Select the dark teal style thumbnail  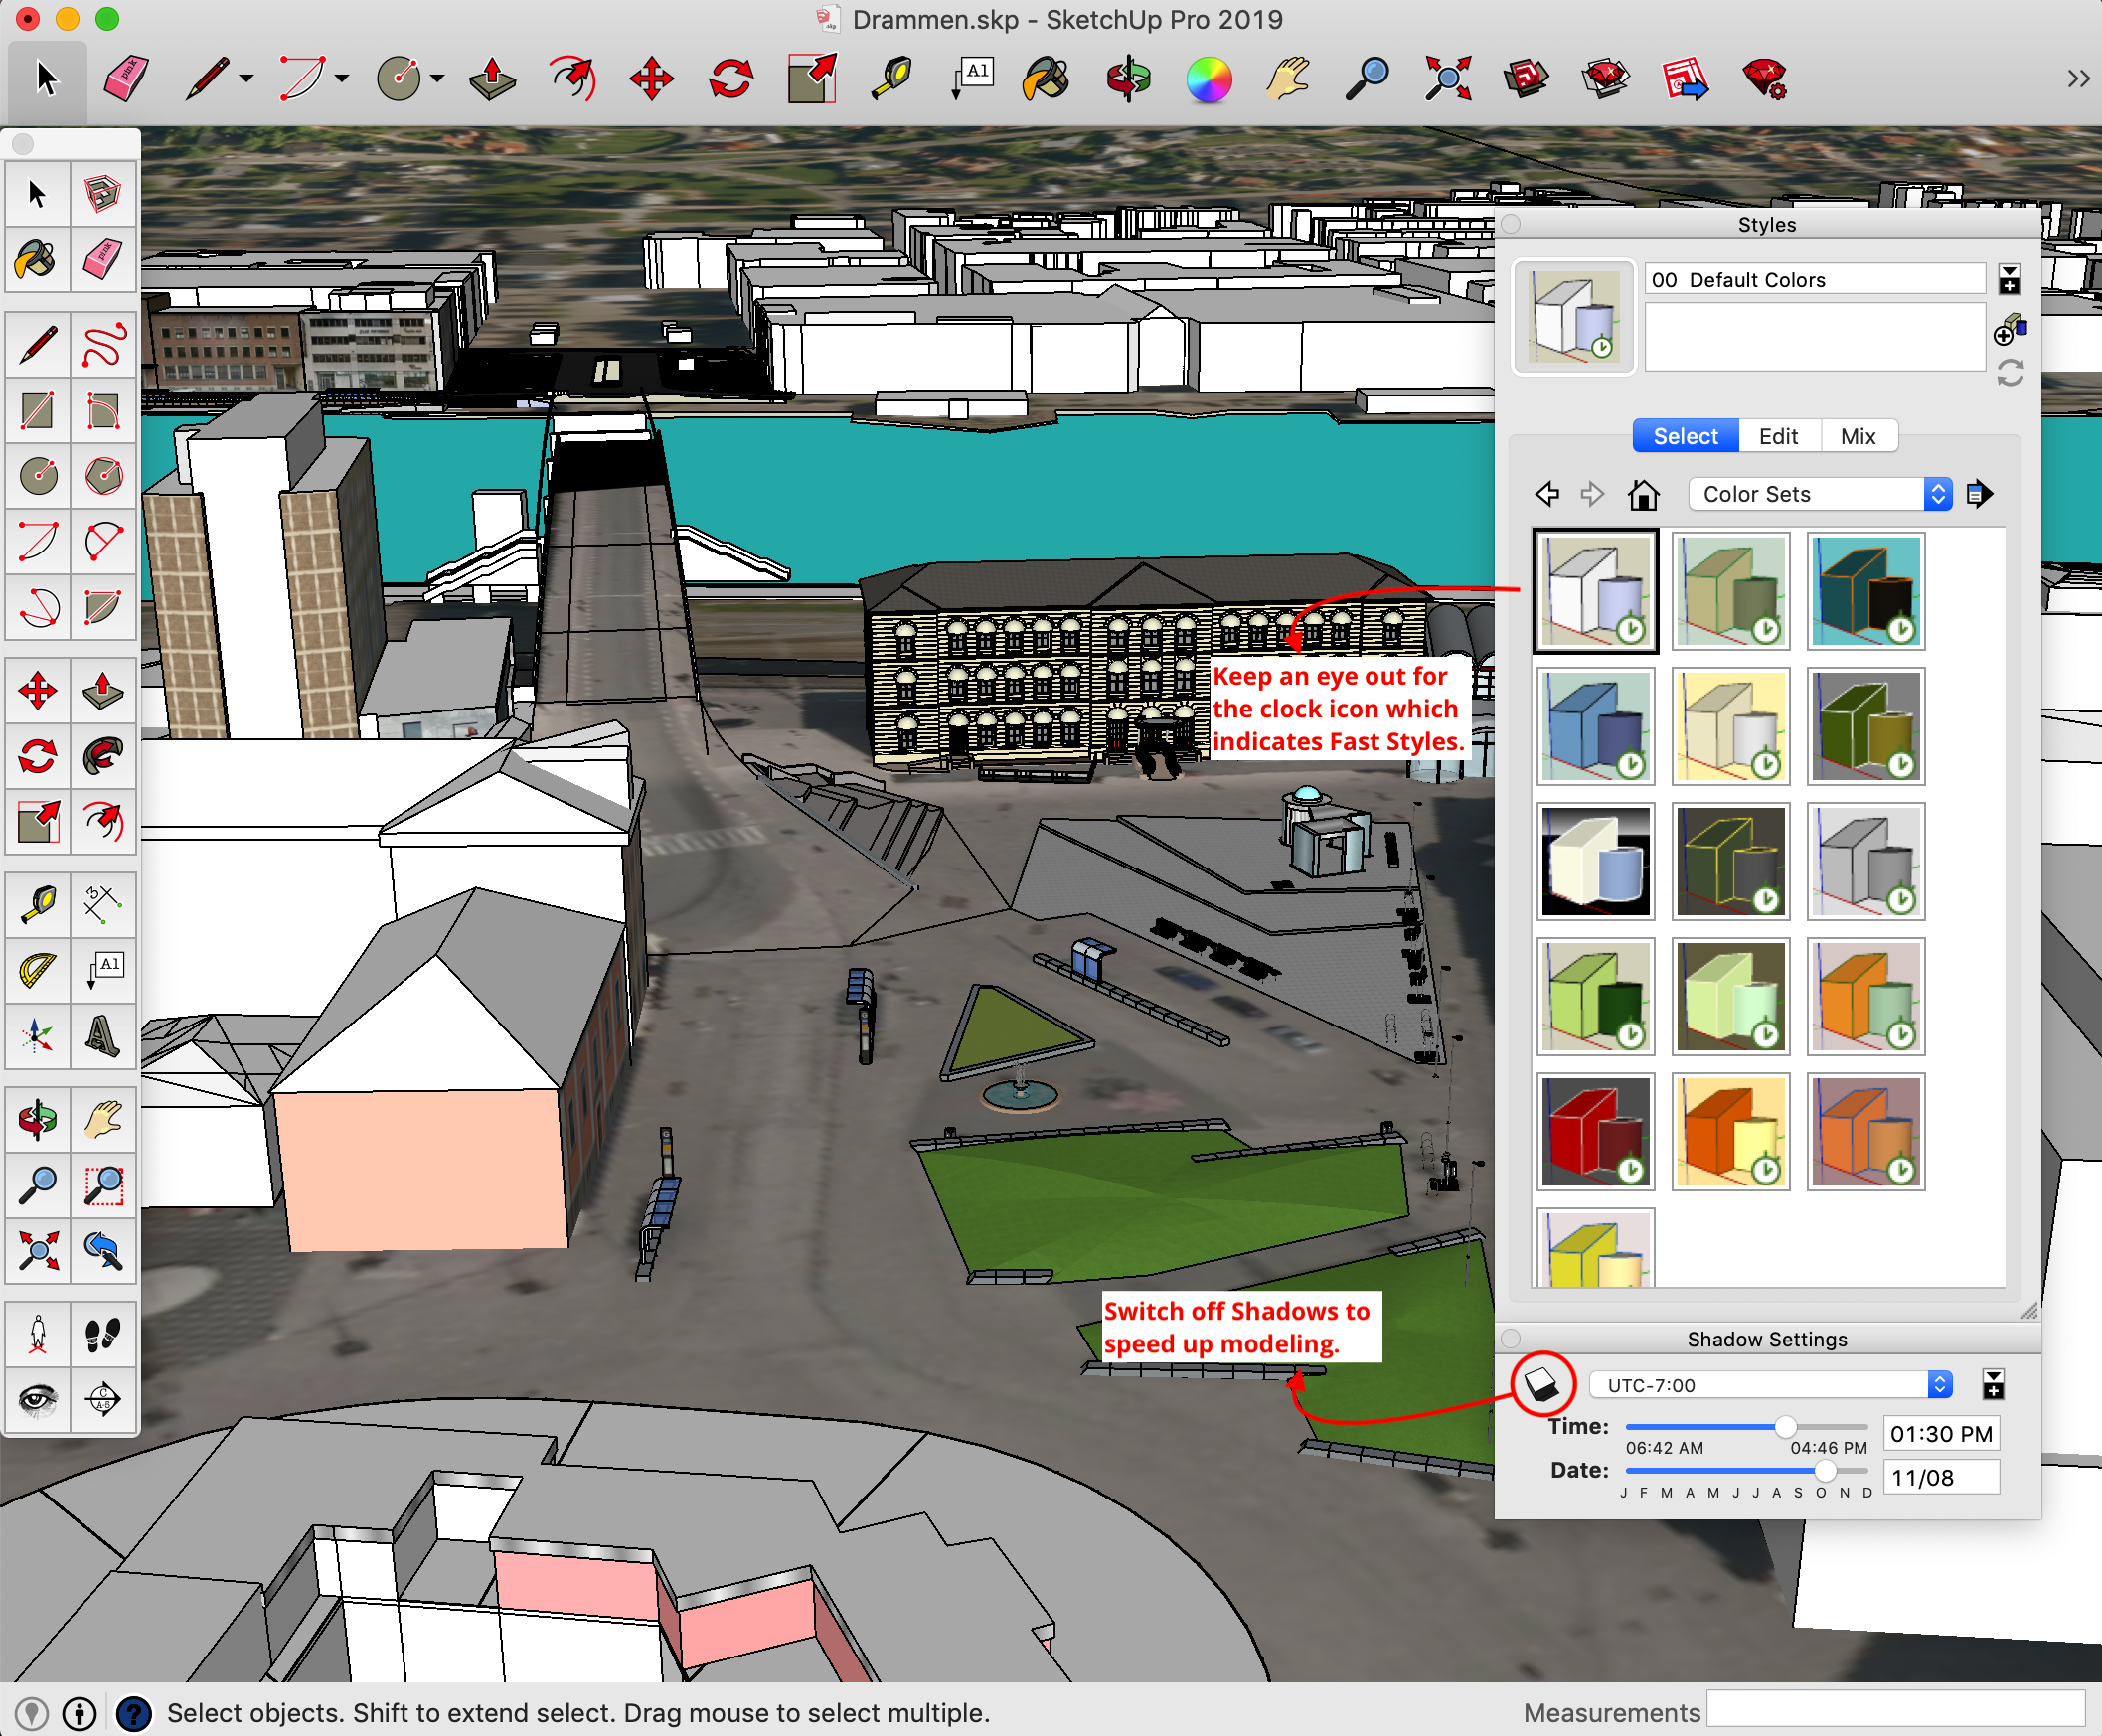click(x=1865, y=591)
